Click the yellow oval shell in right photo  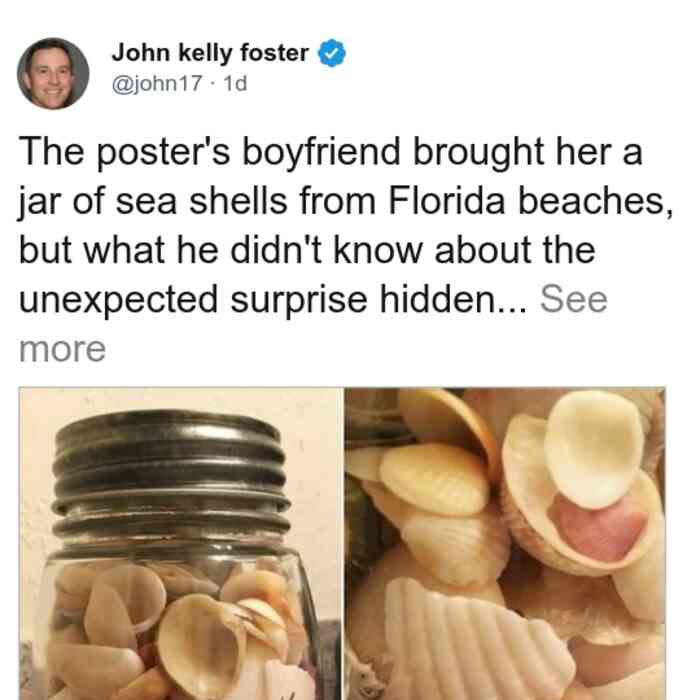(434, 480)
